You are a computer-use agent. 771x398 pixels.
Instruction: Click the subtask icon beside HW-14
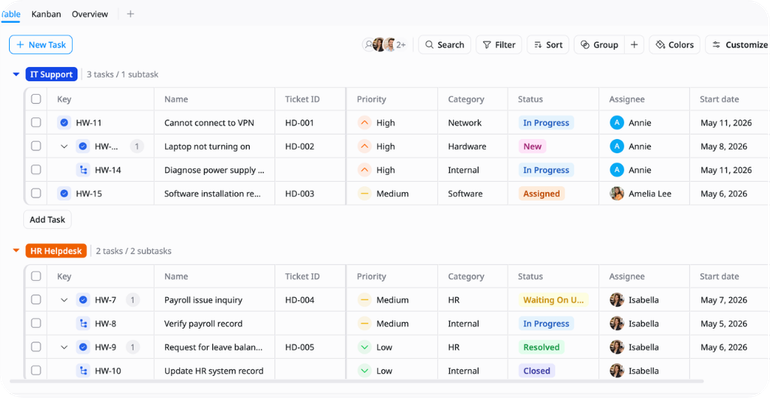(x=83, y=170)
